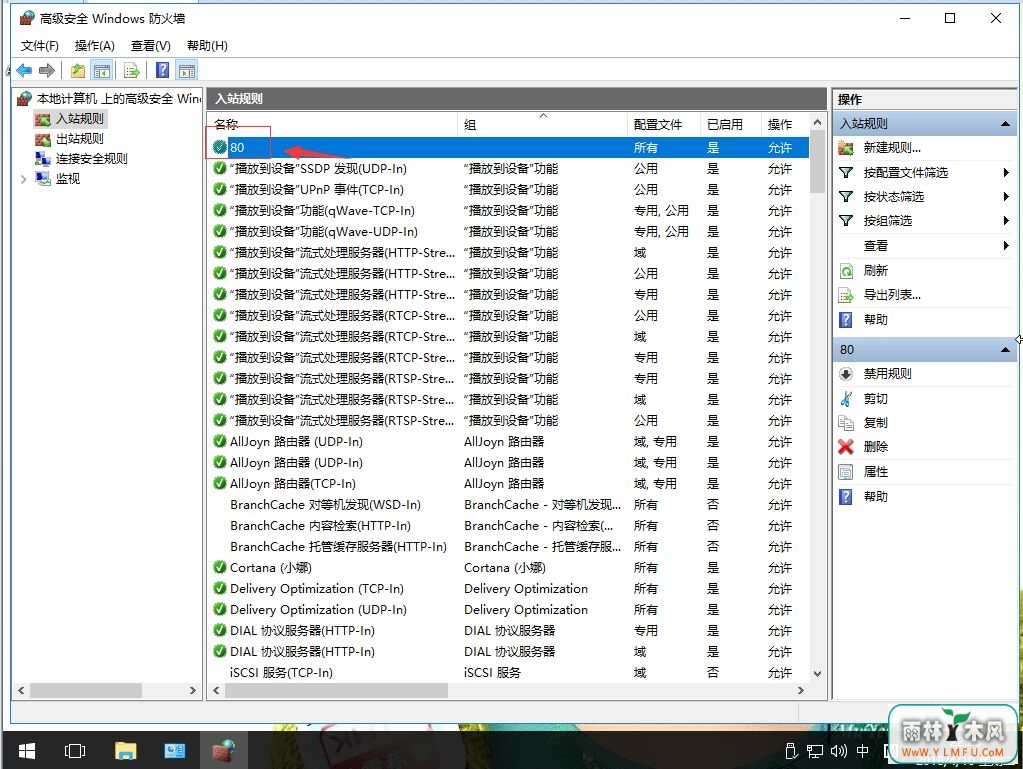Open the 文件(F) menu
1023x769 pixels.
(x=40, y=46)
